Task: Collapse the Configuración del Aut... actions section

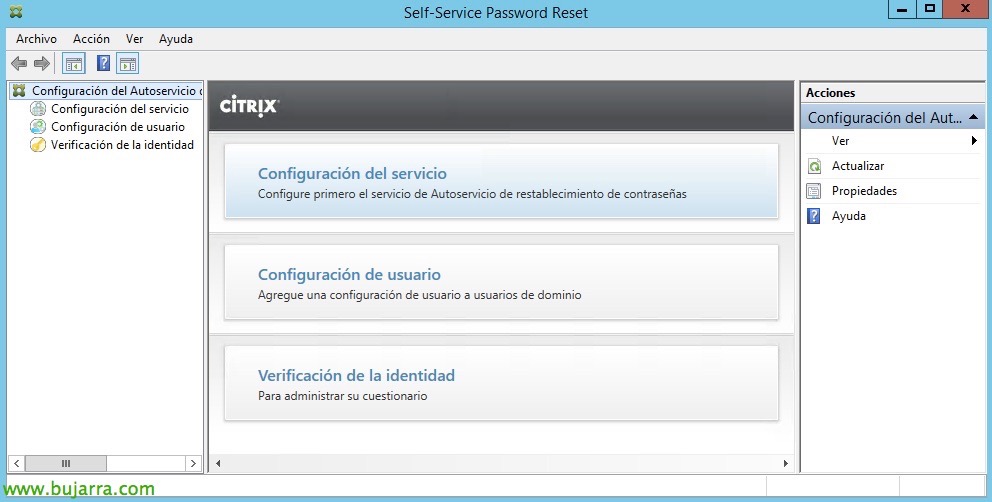Action: 974,117
